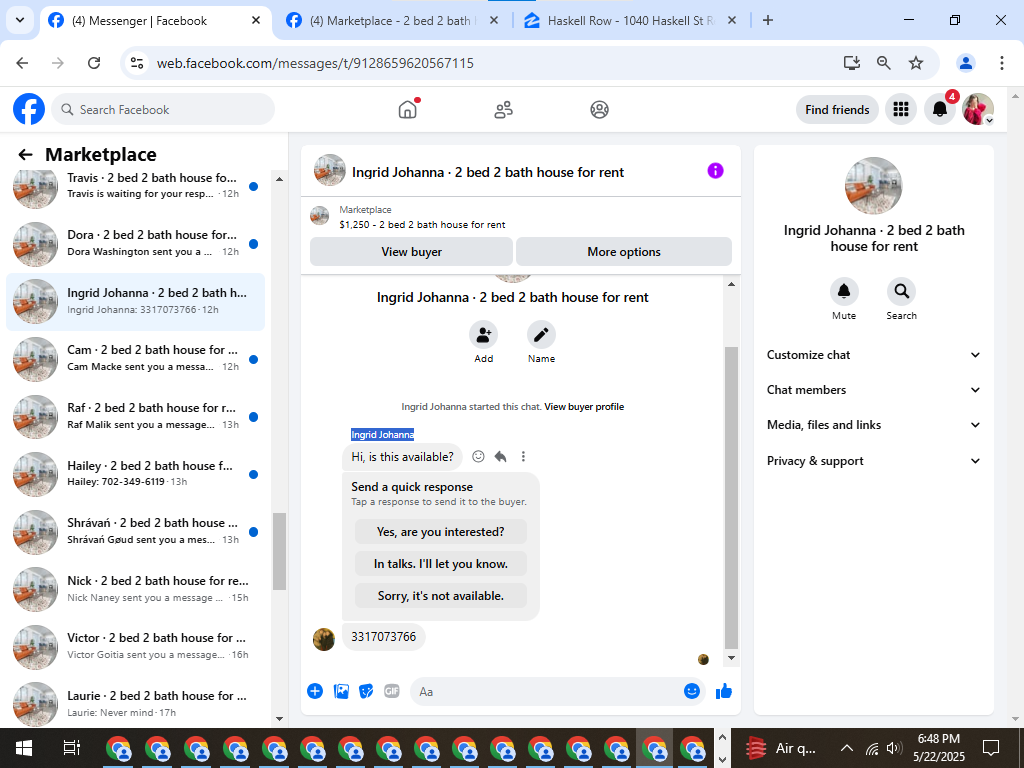Open the Chrome profile icon
This screenshot has width=1024, height=768.
965,63
